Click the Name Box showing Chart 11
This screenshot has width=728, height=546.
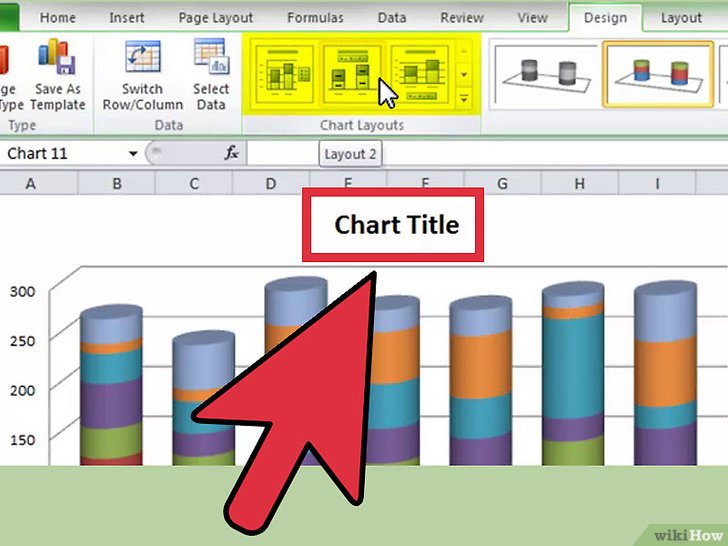(63, 153)
